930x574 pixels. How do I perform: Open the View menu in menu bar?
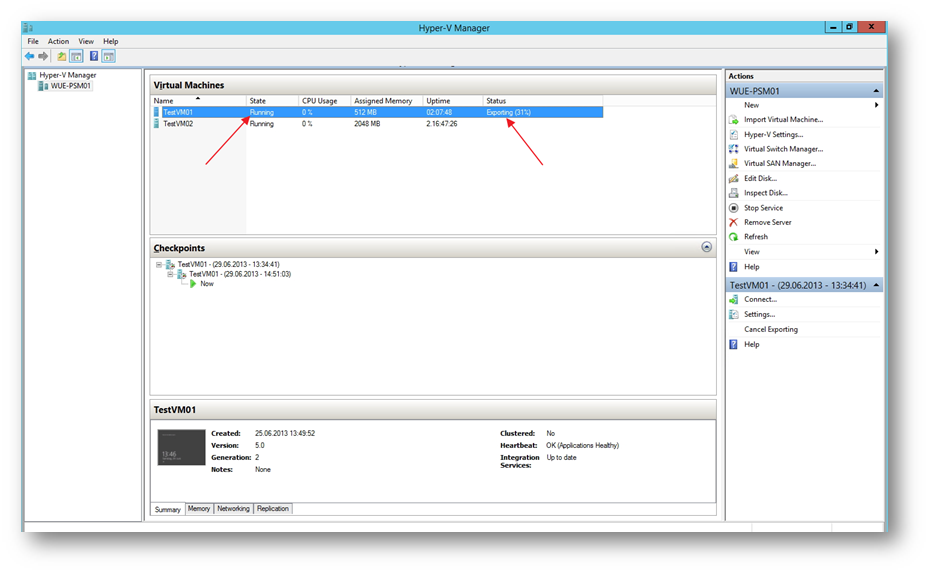coord(86,42)
